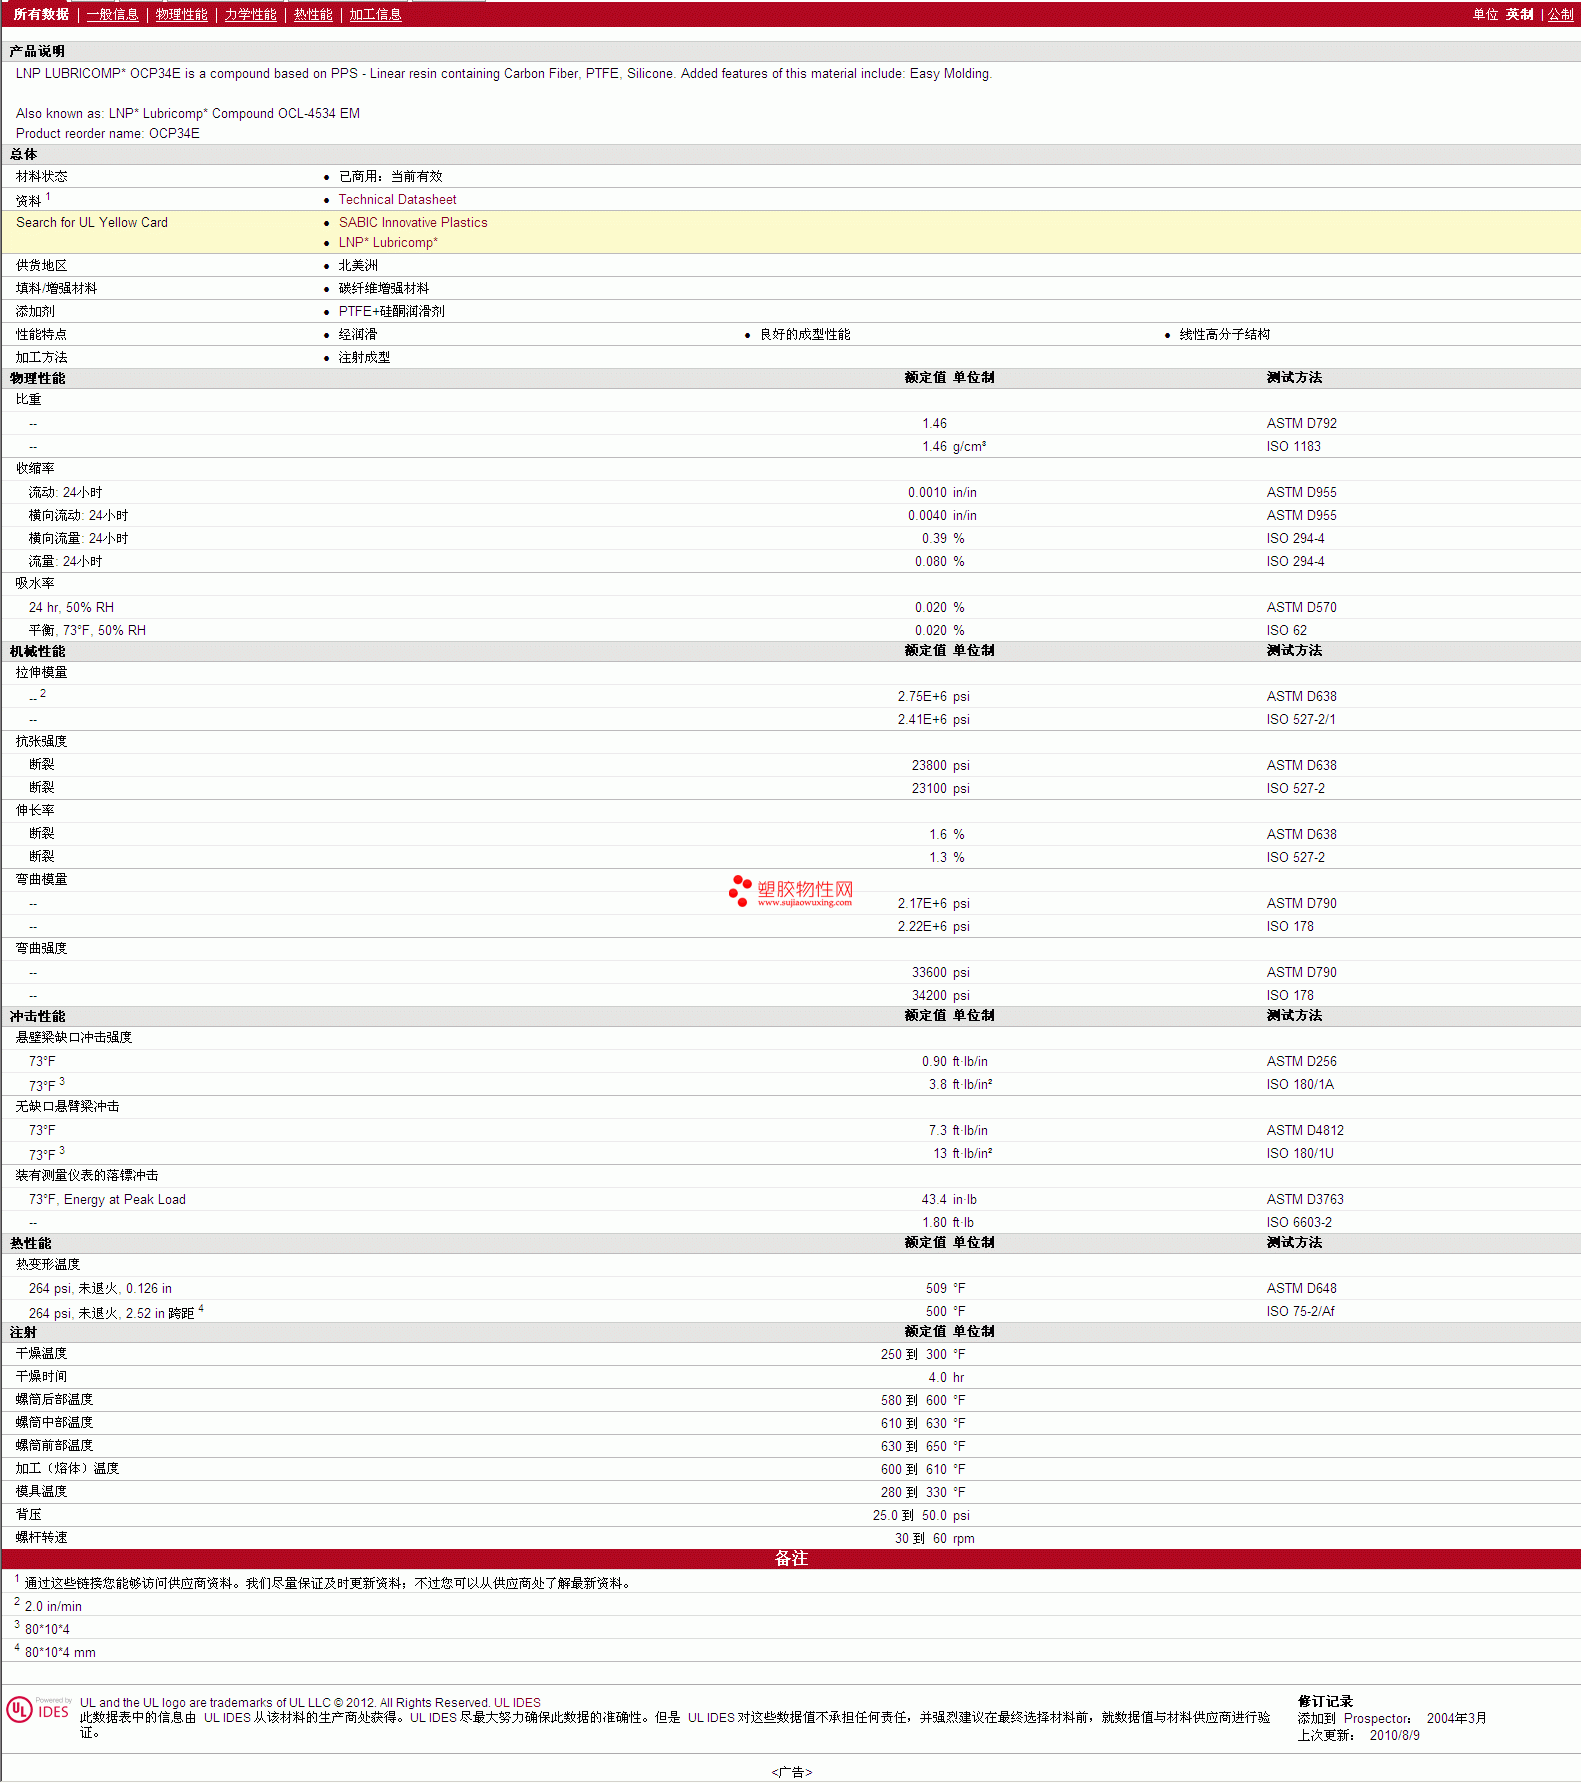
Task: Click tensile strength value 23800
Action: [929, 766]
